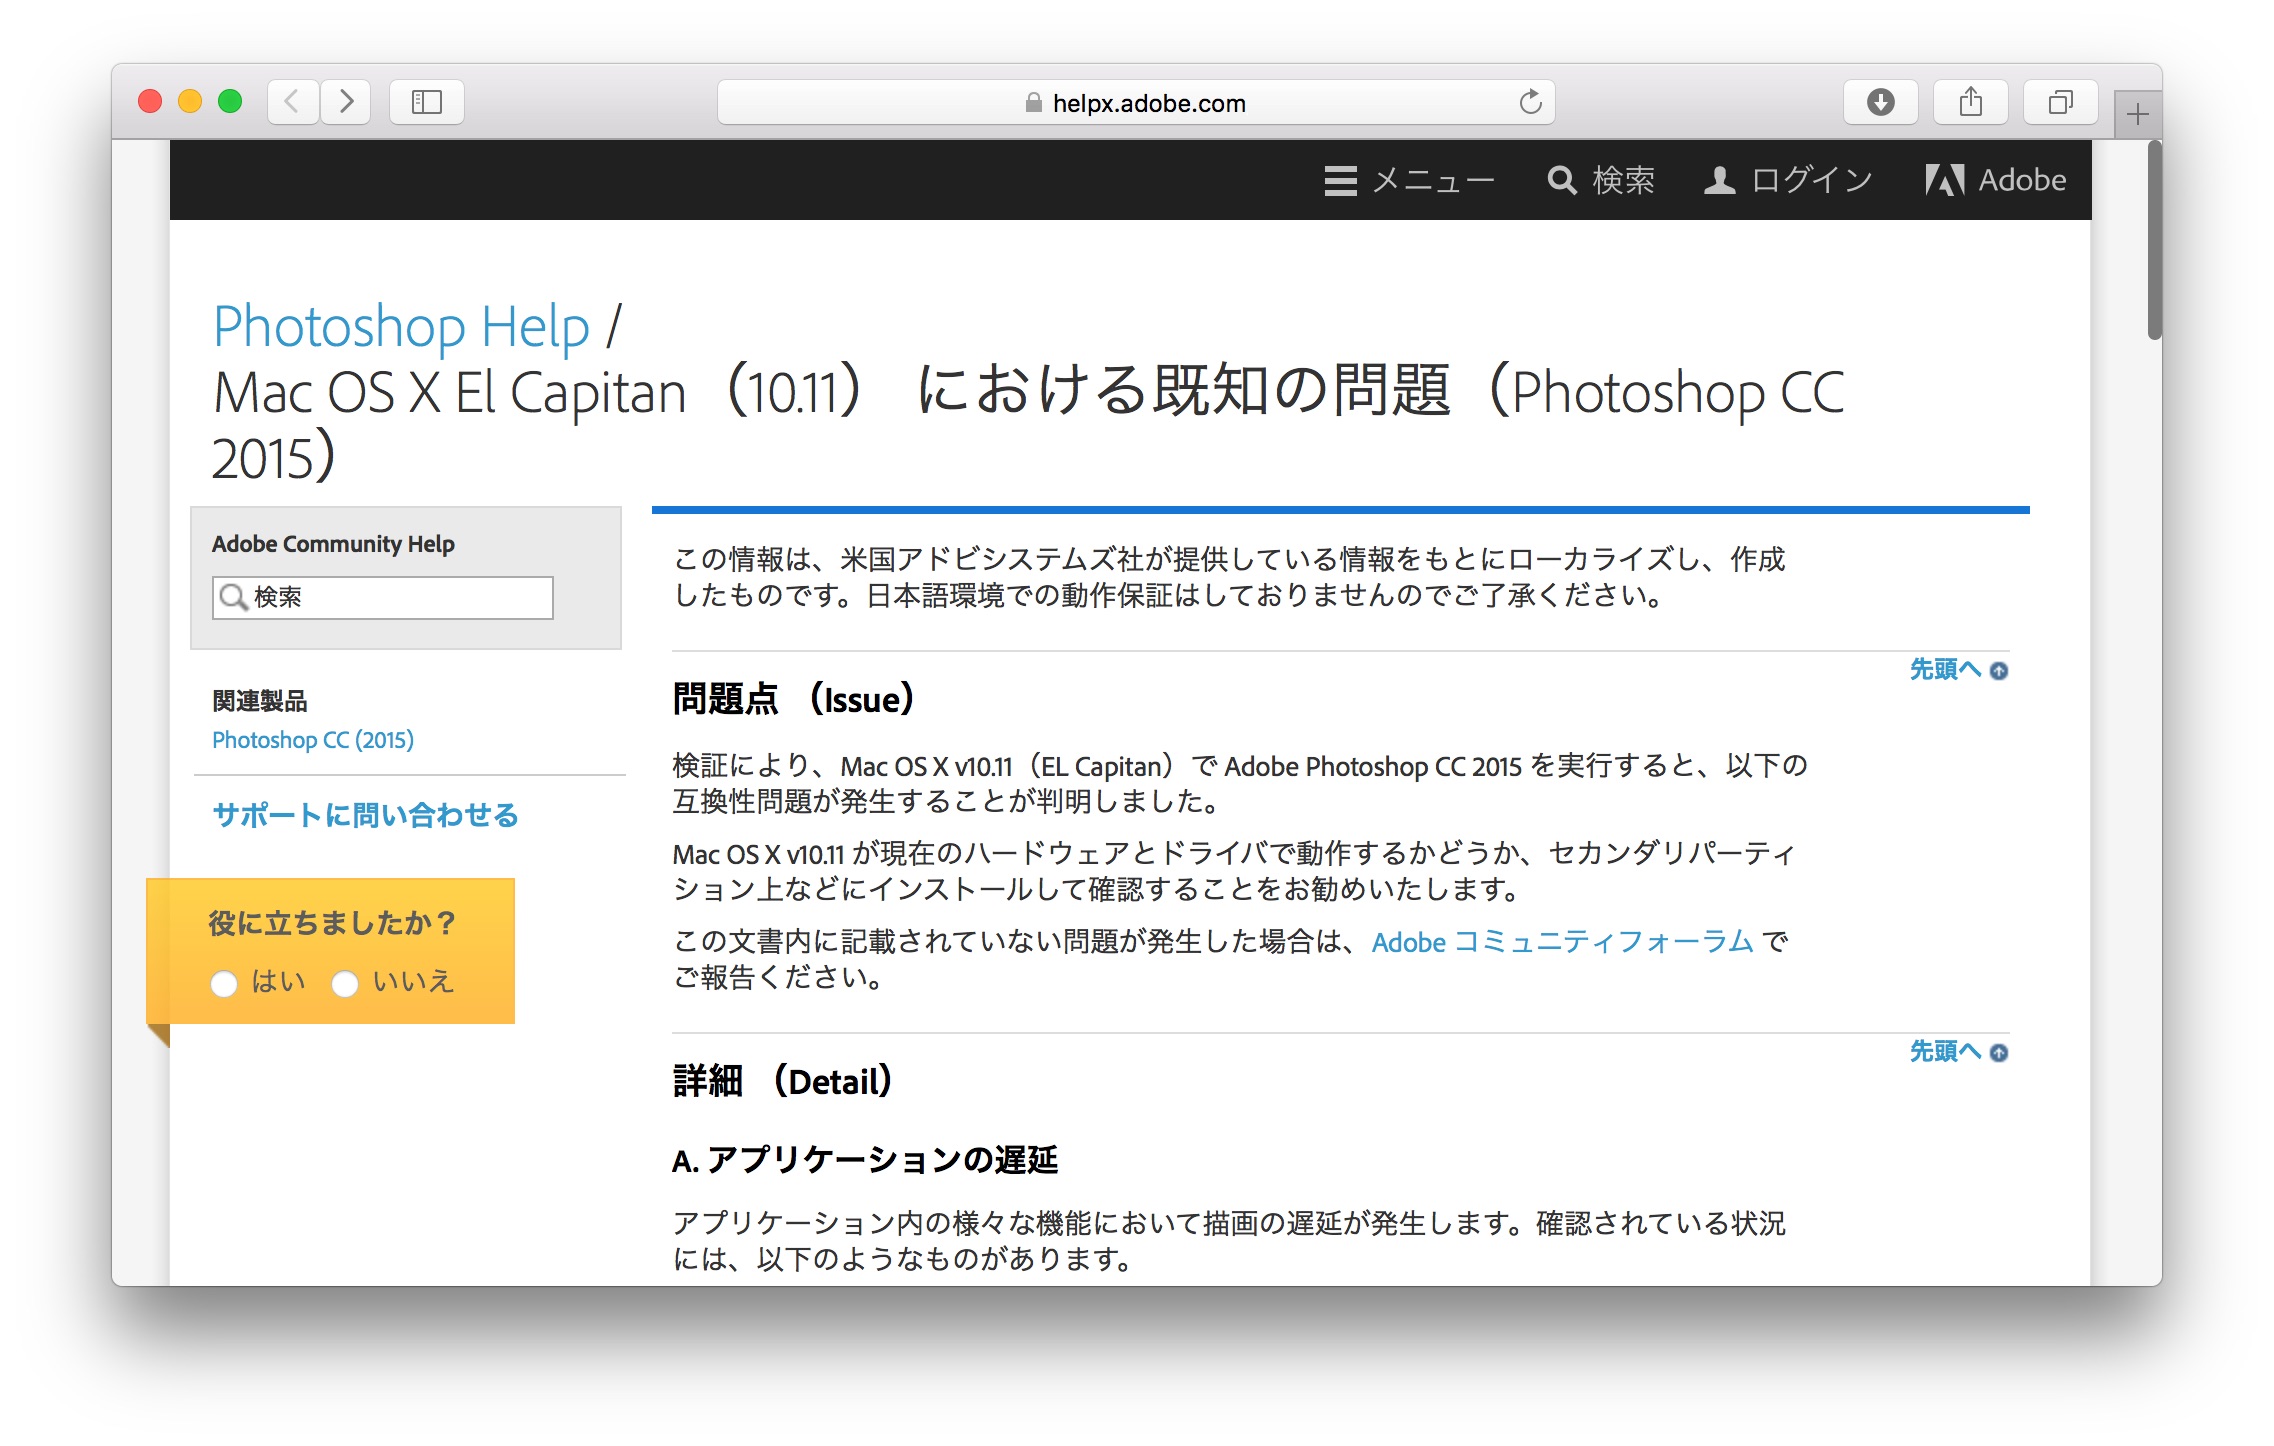Viewport: 2274px width, 1446px height.
Task: Select the いいえ radio button
Action: click(x=345, y=984)
